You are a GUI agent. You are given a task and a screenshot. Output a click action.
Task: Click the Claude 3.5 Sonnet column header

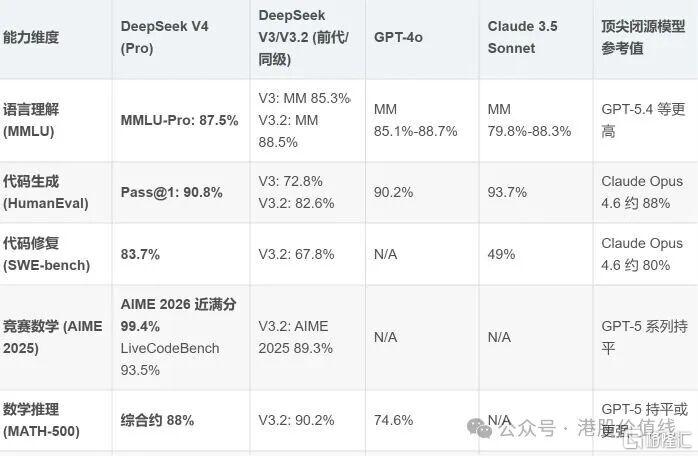click(x=522, y=37)
